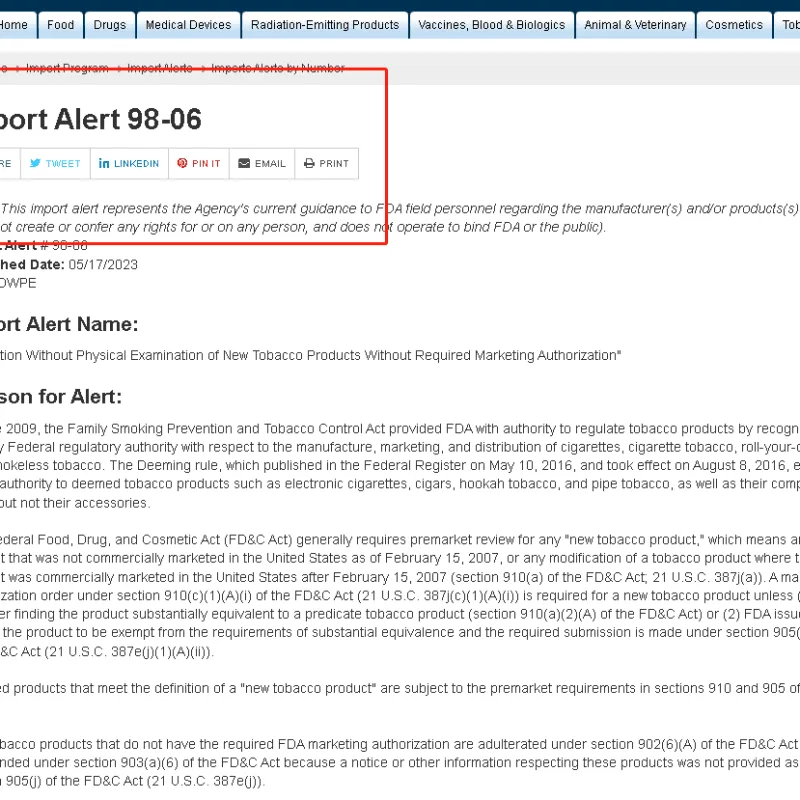The height and width of the screenshot is (800, 800).
Task: Open the Home tab
Action: tap(13, 25)
